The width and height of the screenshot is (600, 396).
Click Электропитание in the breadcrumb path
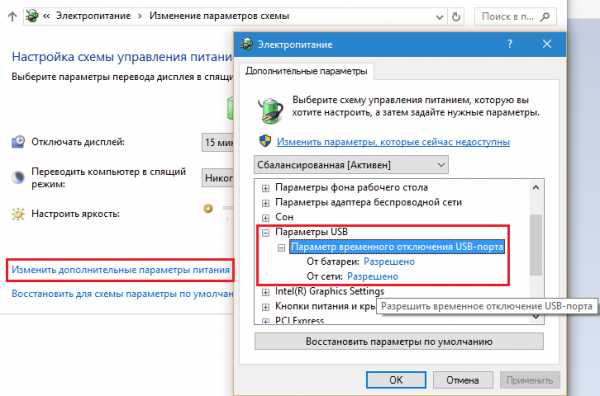(93, 16)
